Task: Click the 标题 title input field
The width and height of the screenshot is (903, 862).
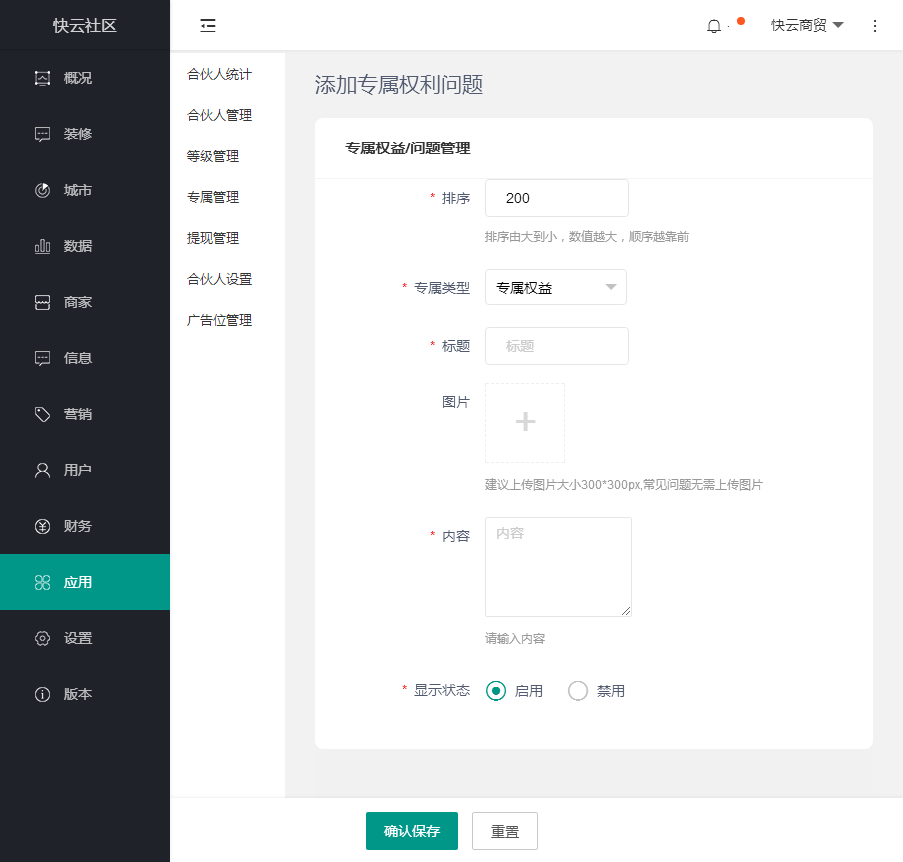Action: click(557, 346)
